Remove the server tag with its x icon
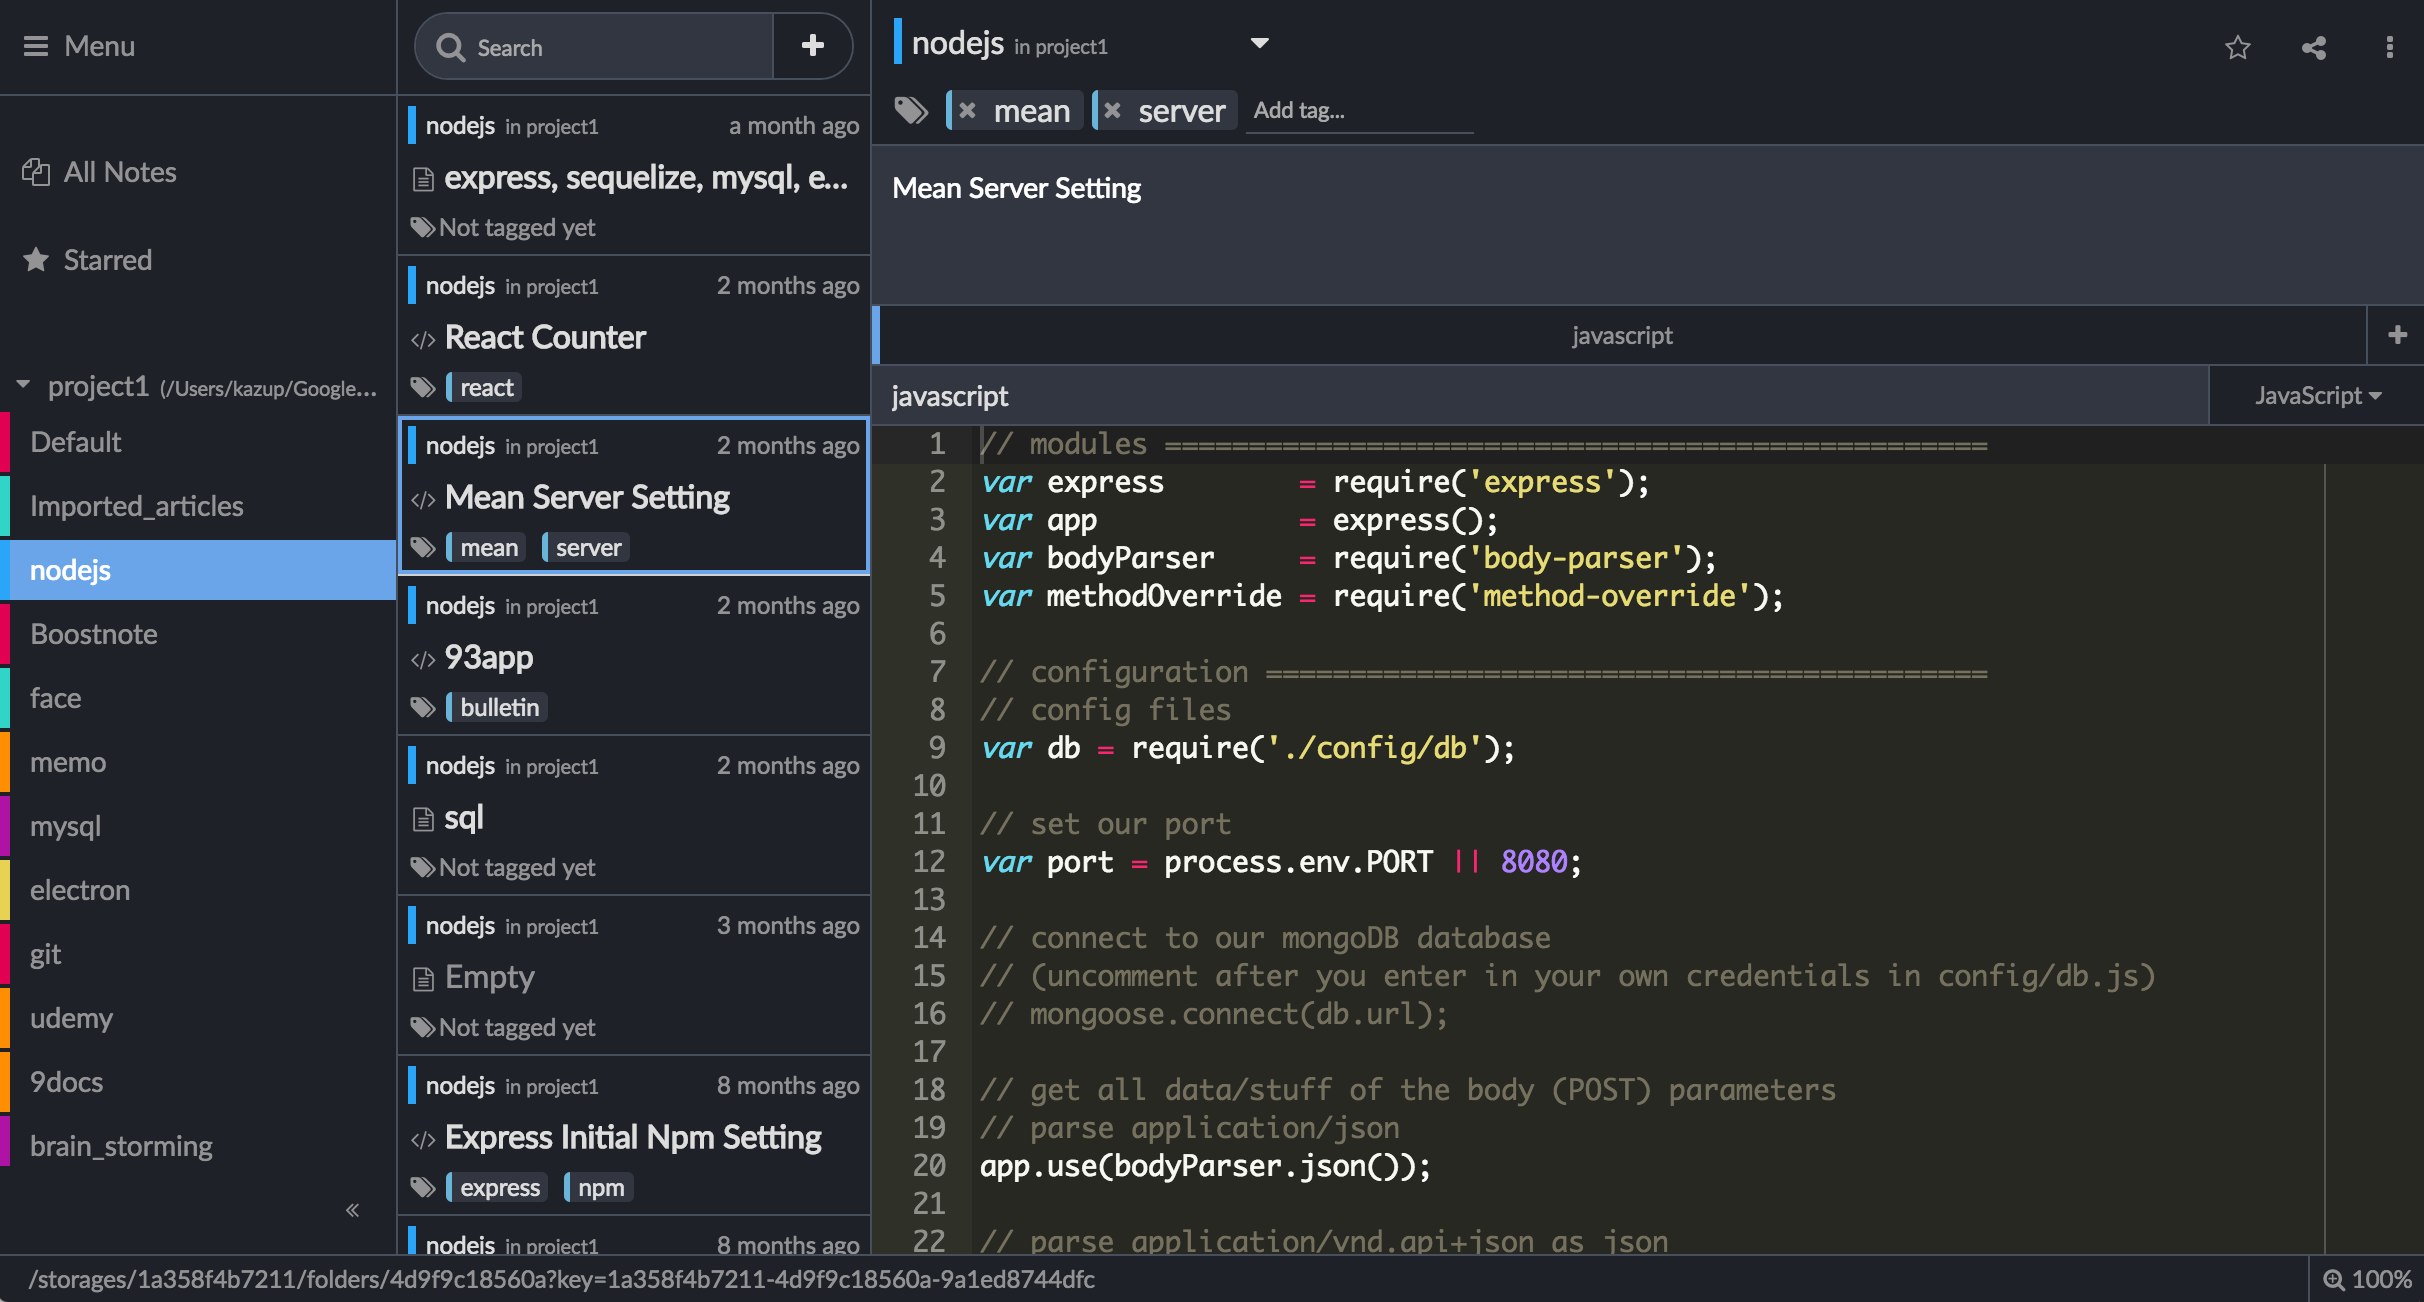Viewport: 2424px width, 1302px height. (x=1112, y=111)
